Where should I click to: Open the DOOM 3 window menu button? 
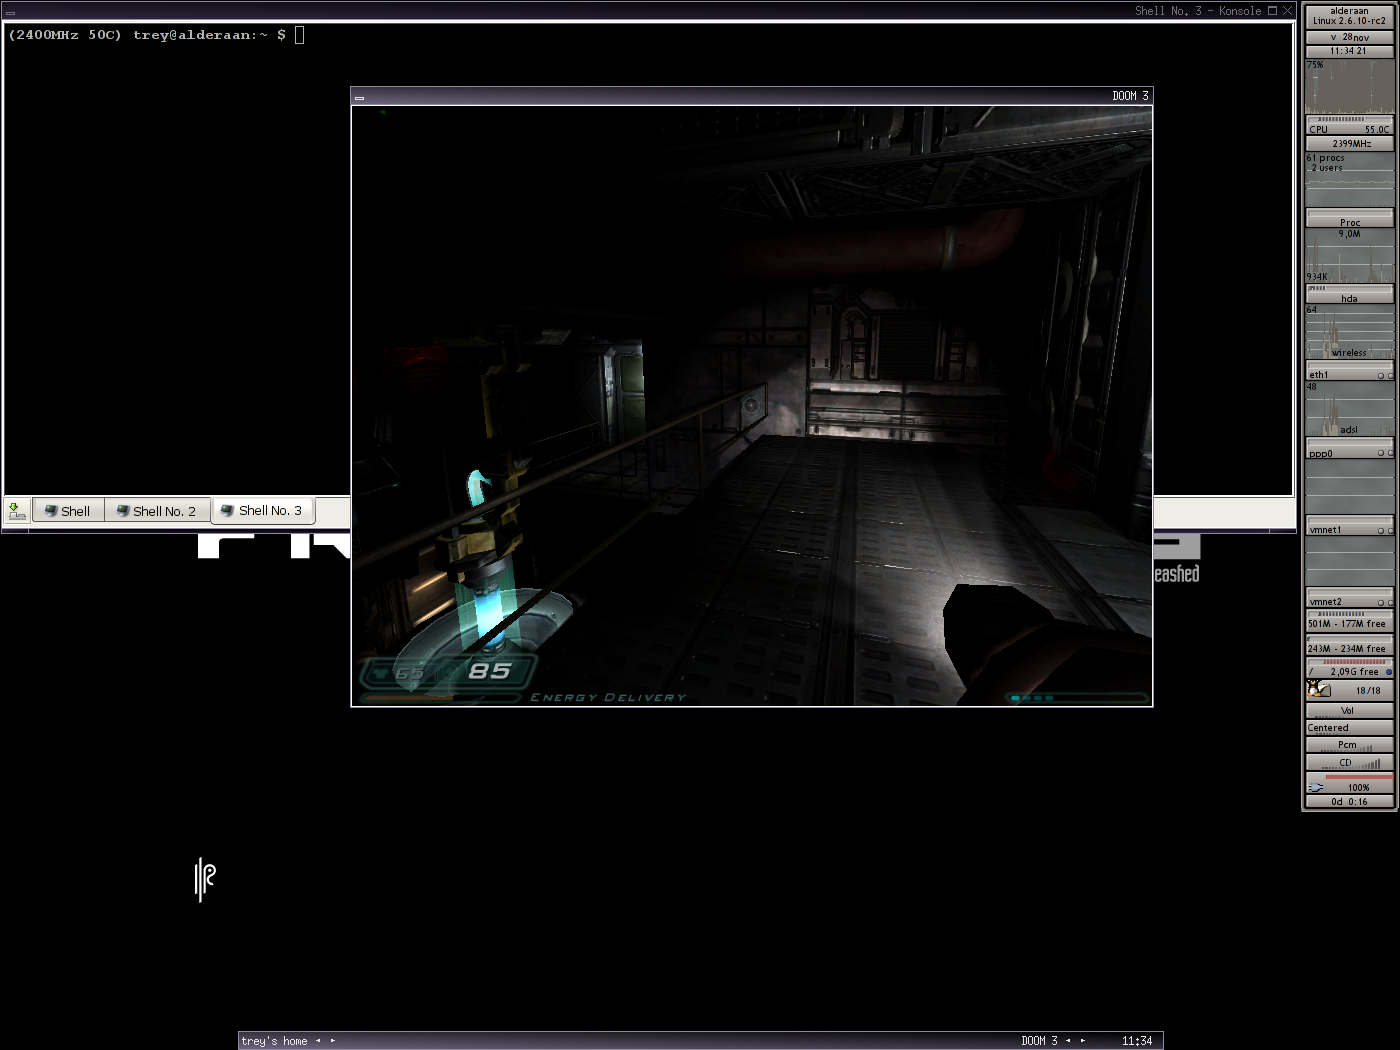pyautogui.click(x=359, y=97)
